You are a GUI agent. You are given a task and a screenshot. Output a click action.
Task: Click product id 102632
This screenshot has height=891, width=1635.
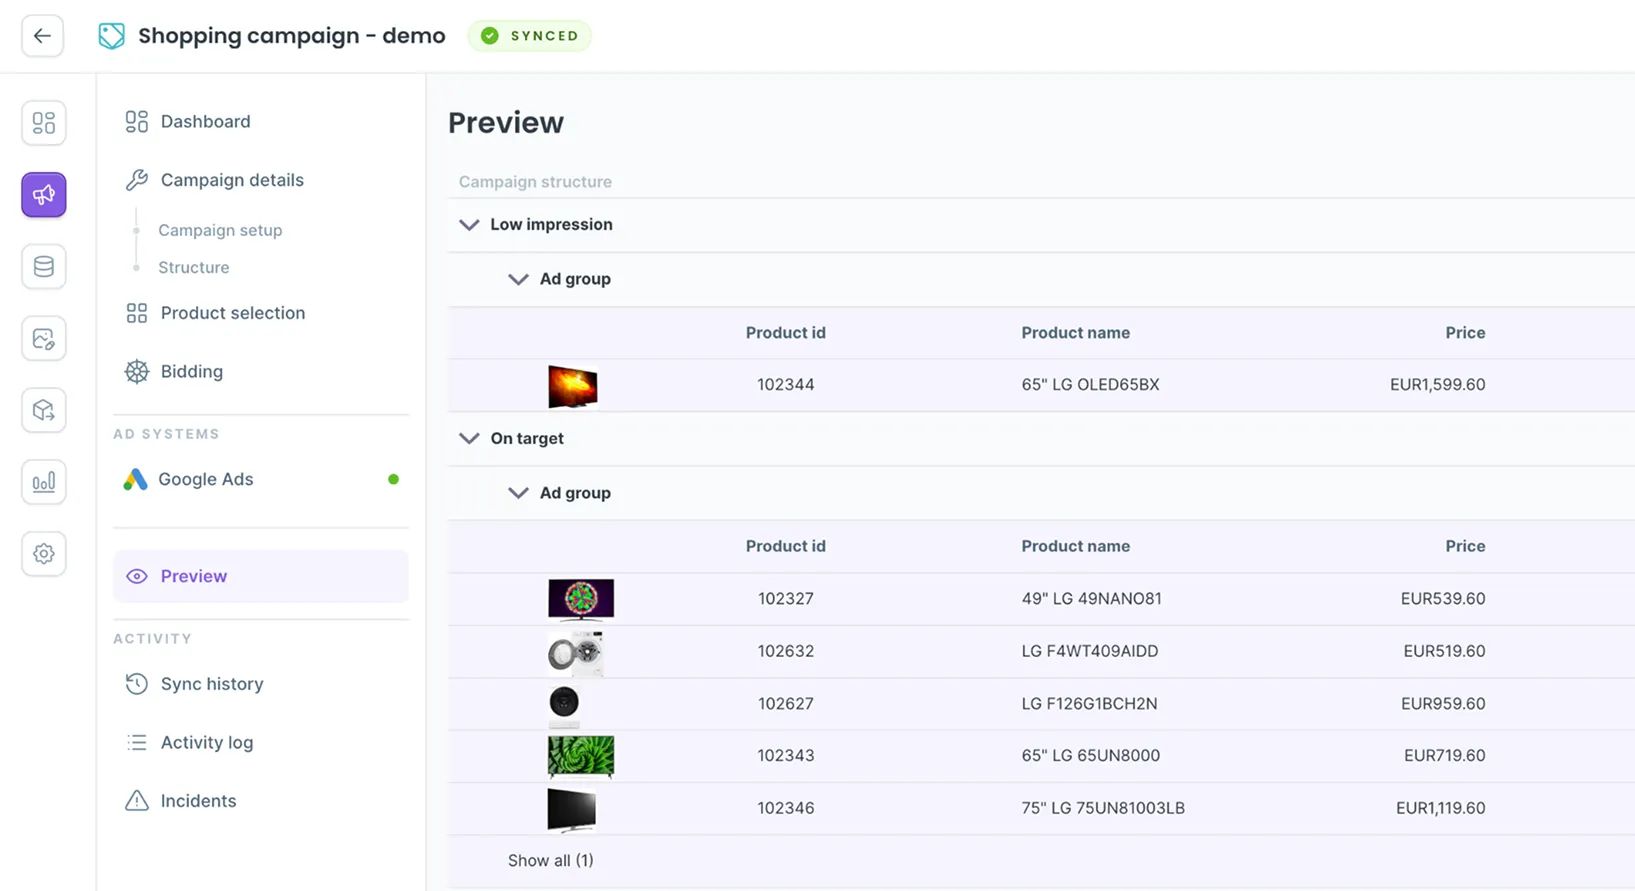pos(786,651)
